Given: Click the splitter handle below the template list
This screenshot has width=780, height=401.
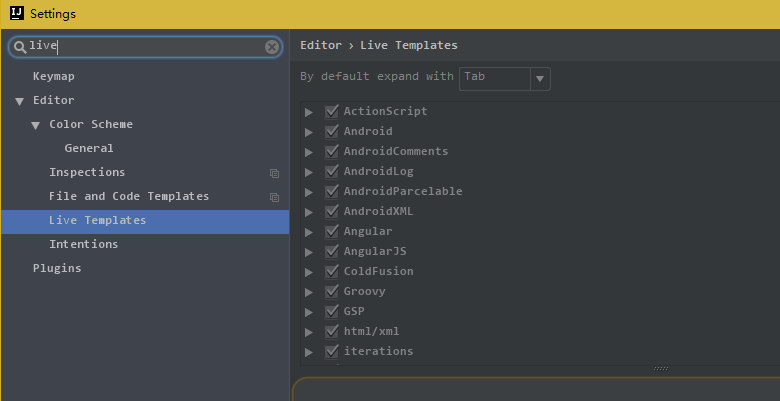Looking at the screenshot, I should click(x=660, y=368).
